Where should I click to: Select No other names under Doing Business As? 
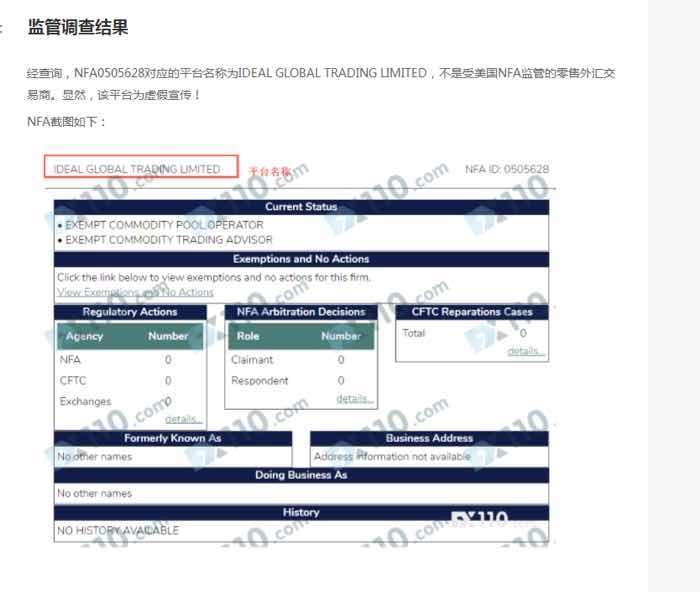click(x=95, y=493)
